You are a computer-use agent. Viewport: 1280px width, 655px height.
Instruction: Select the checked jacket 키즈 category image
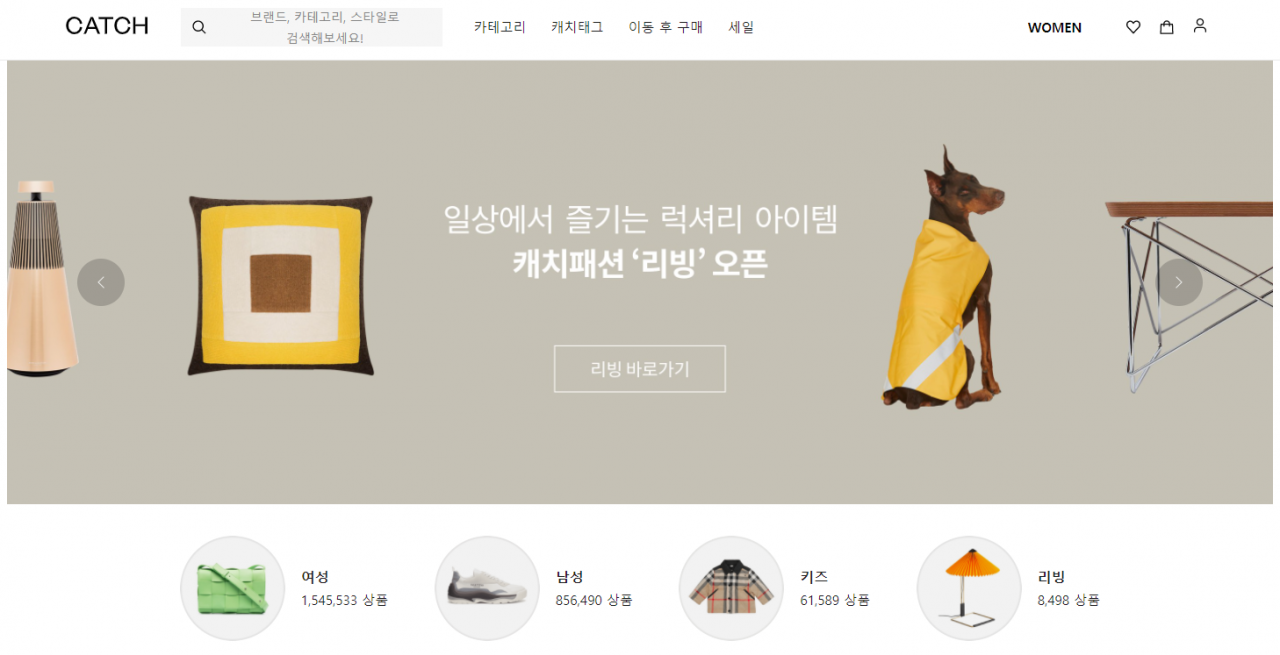[x=731, y=588]
